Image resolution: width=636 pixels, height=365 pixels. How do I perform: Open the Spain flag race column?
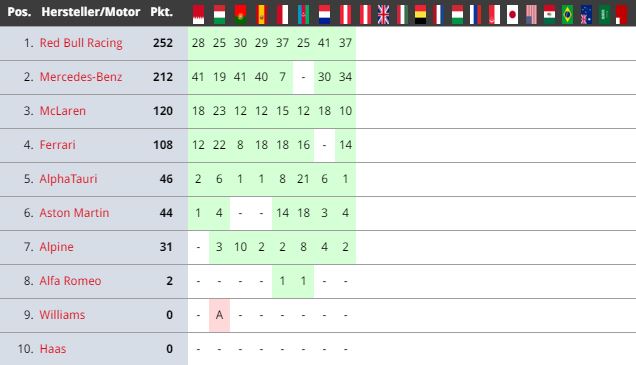(x=262, y=15)
